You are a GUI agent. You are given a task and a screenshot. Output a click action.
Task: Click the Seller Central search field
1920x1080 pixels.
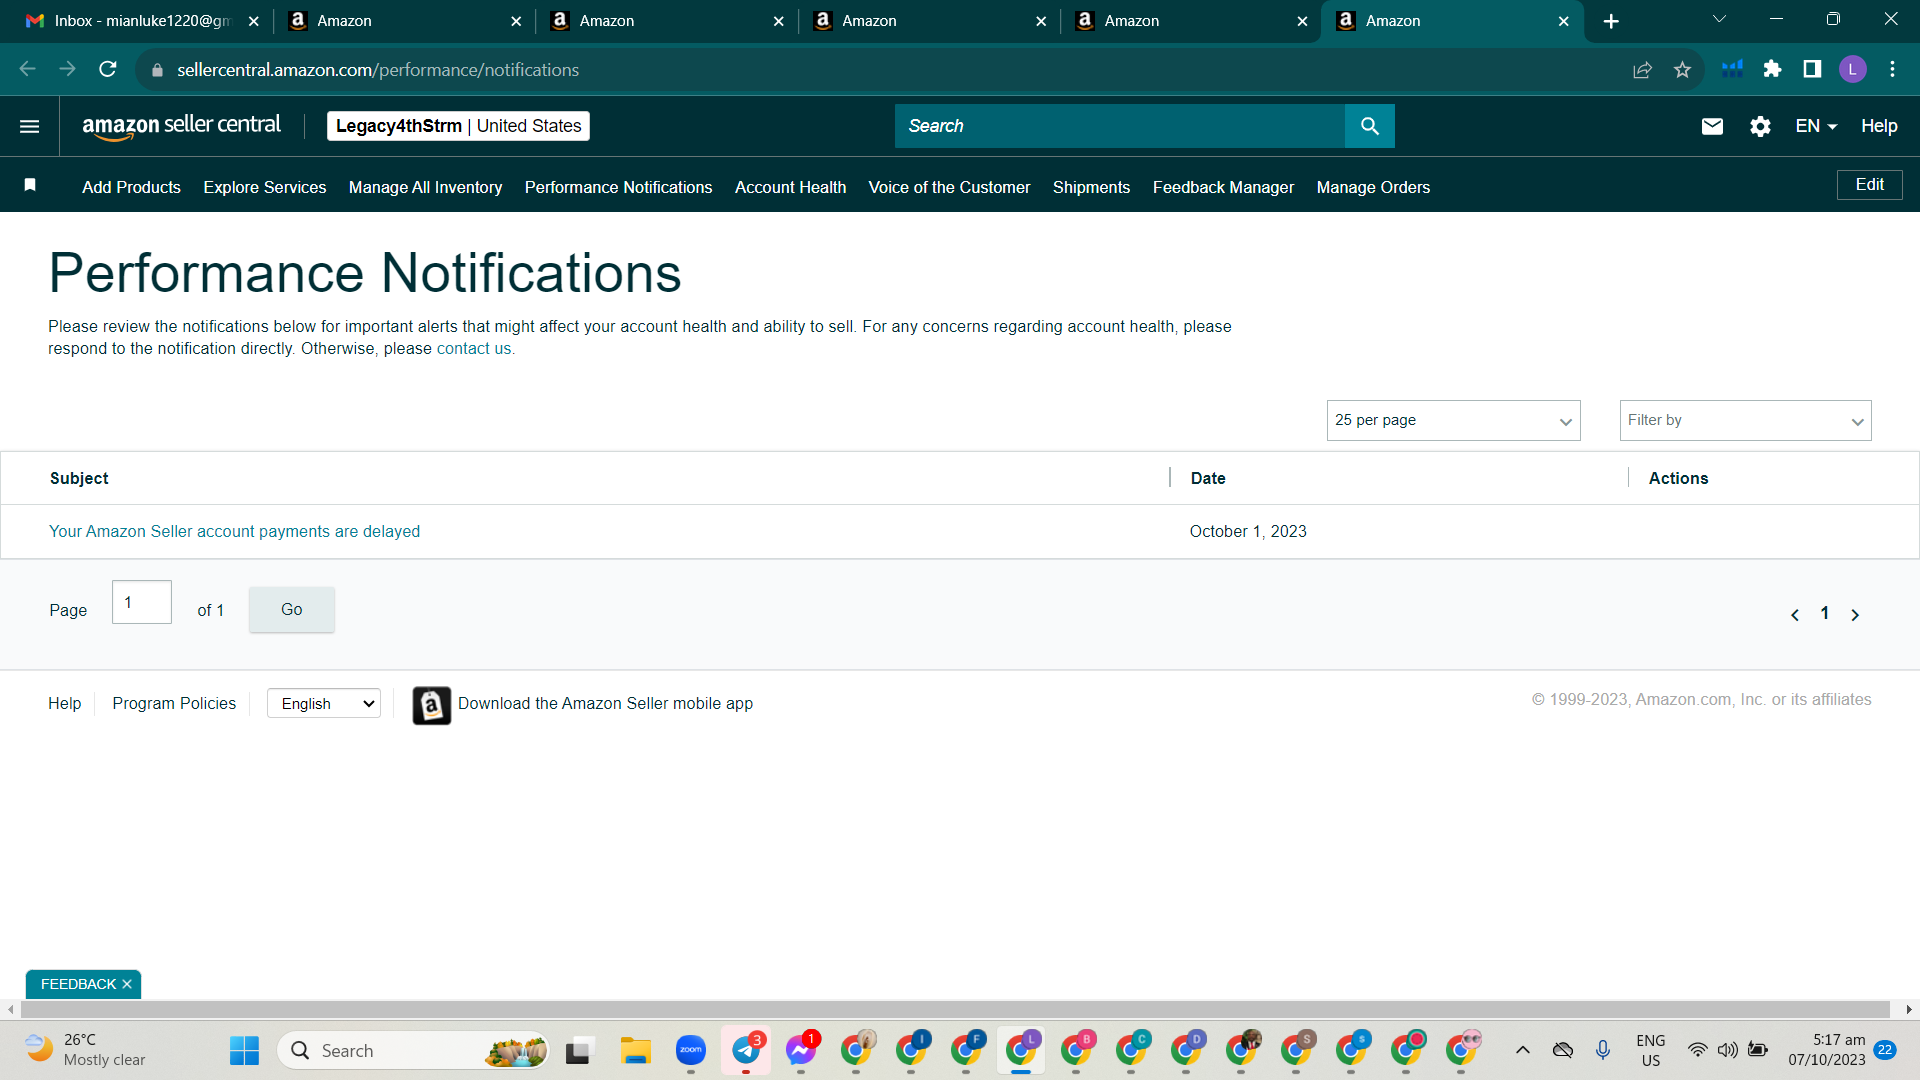[x=1120, y=126]
